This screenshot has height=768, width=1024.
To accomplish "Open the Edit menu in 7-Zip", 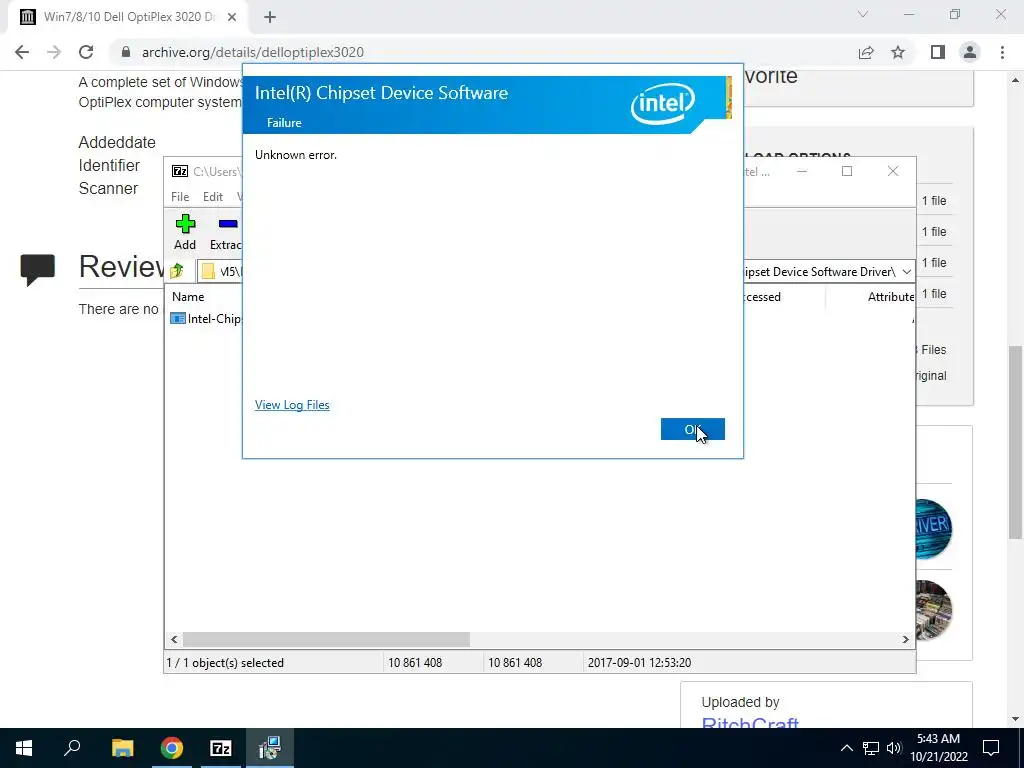I will (213, 197).
